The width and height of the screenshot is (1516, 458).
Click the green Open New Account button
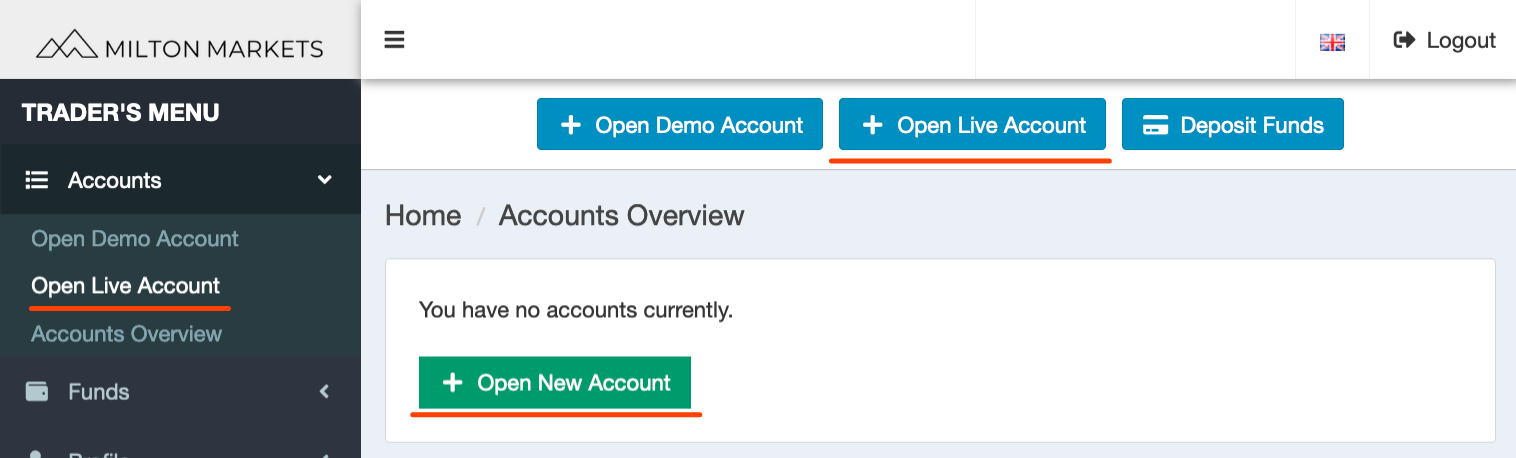(x=555, y=383)
